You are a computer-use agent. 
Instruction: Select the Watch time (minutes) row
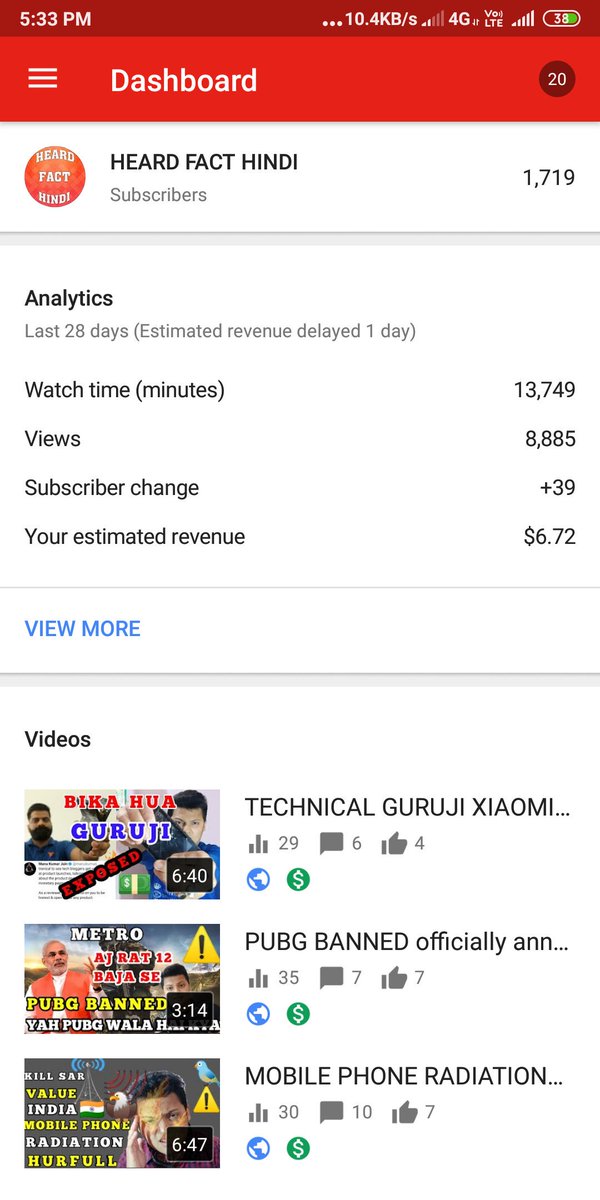click(300, 389)
